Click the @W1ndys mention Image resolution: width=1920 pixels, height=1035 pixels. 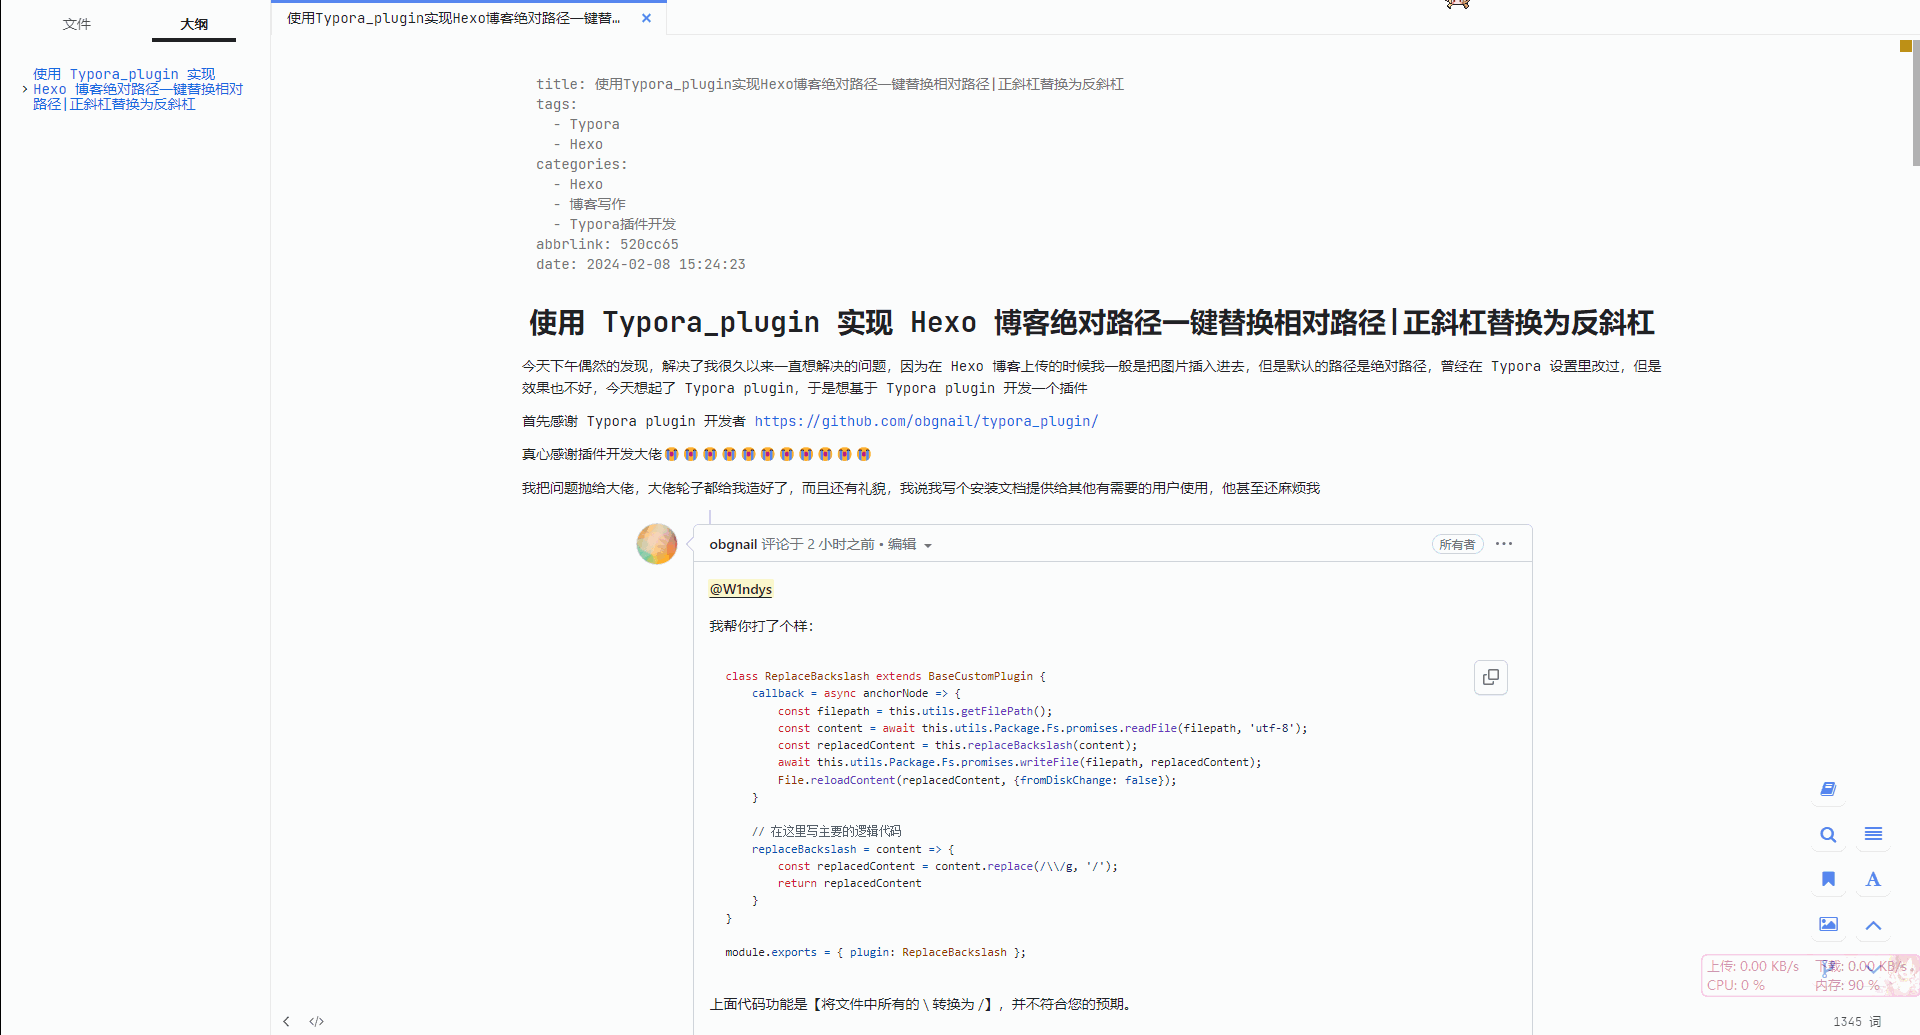[740, 589]
